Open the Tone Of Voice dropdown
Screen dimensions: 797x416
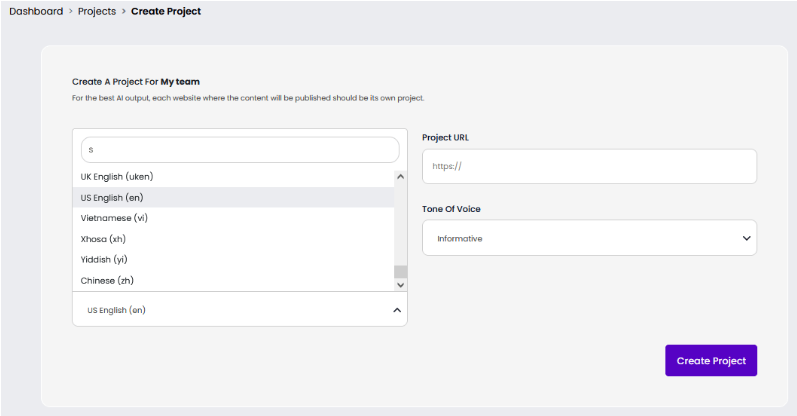(x=589, y=238)
